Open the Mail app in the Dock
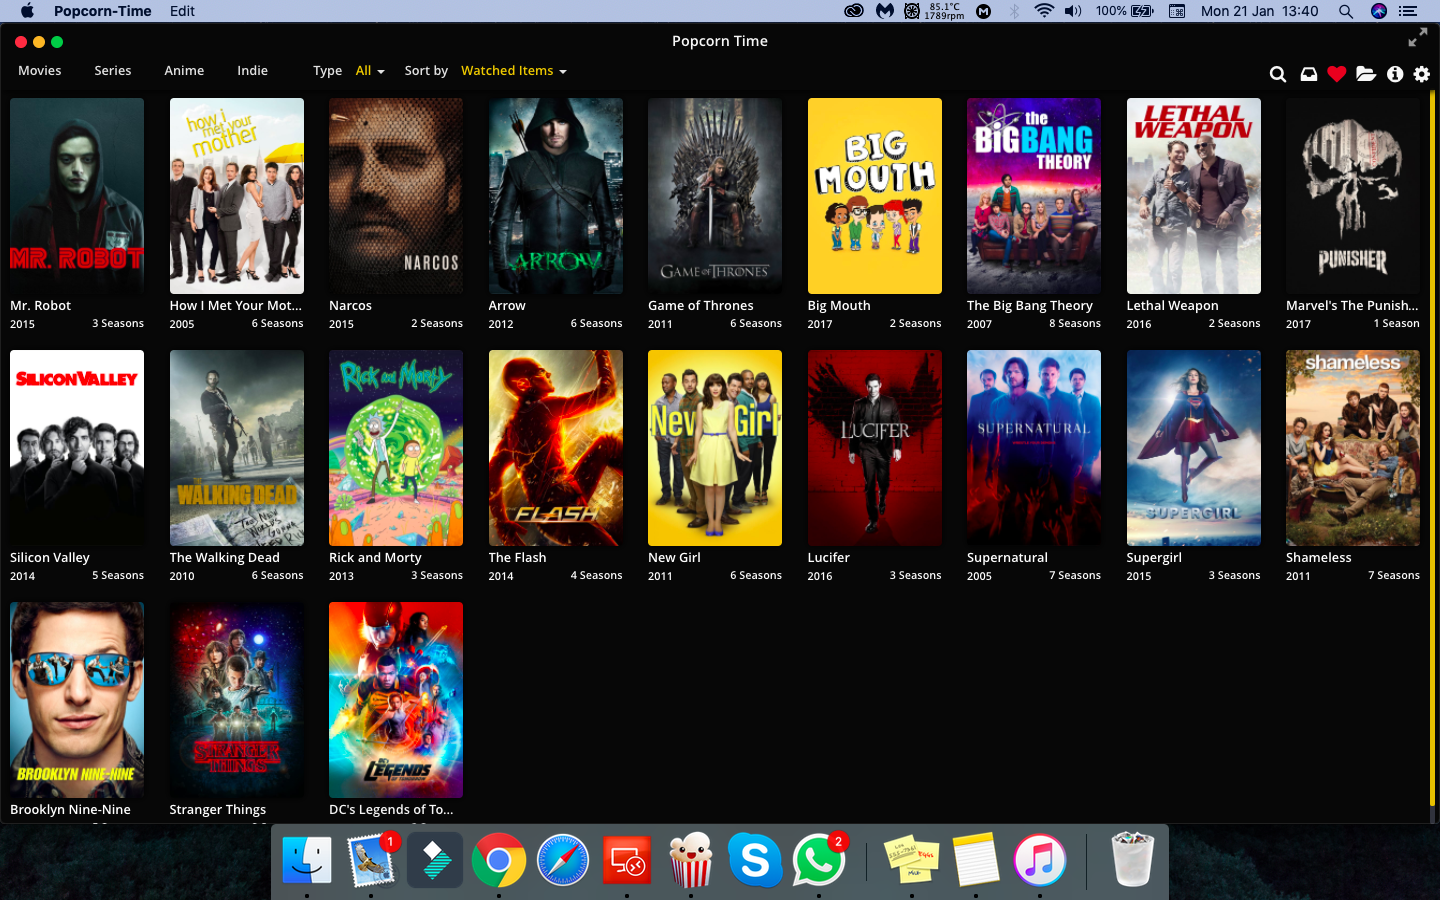1440x900 pixels. 371,860
